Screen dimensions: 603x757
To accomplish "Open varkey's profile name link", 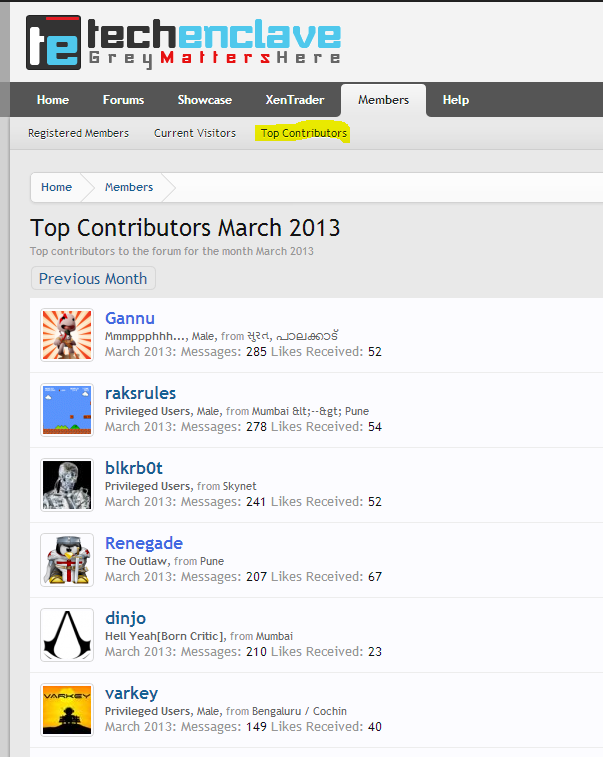I will [131, 693].
